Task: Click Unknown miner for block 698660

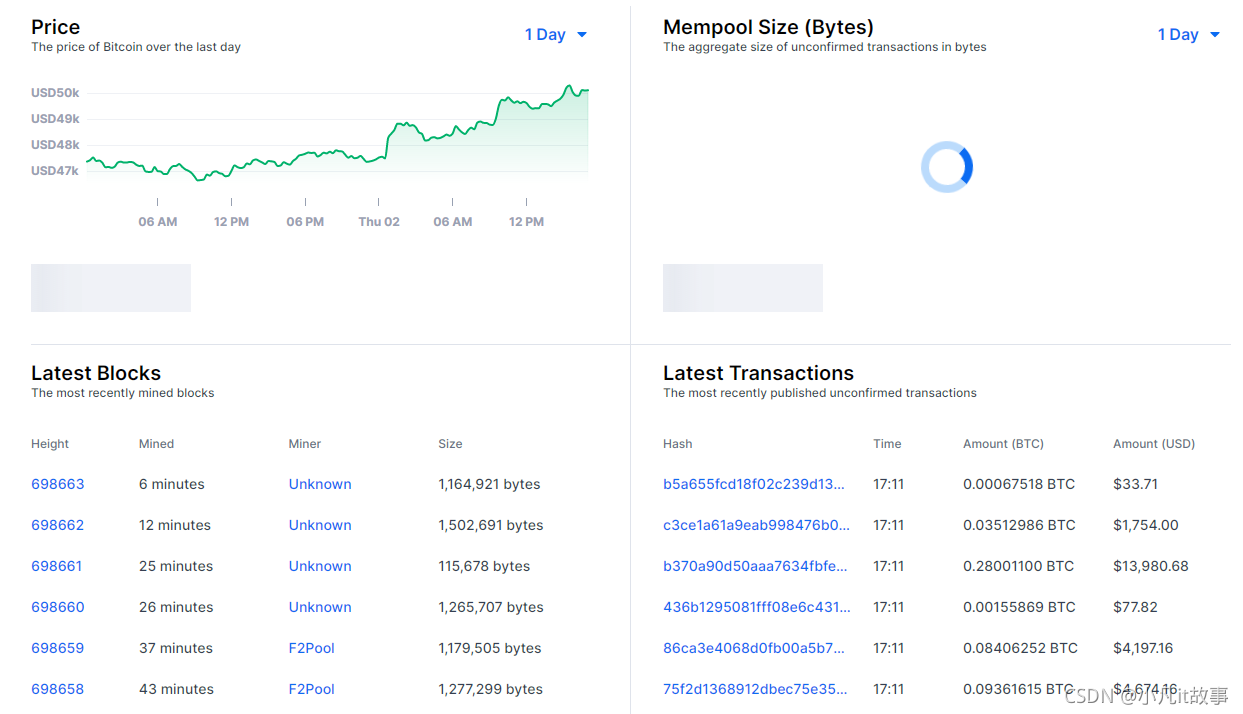Action: (x=320, y=607)
